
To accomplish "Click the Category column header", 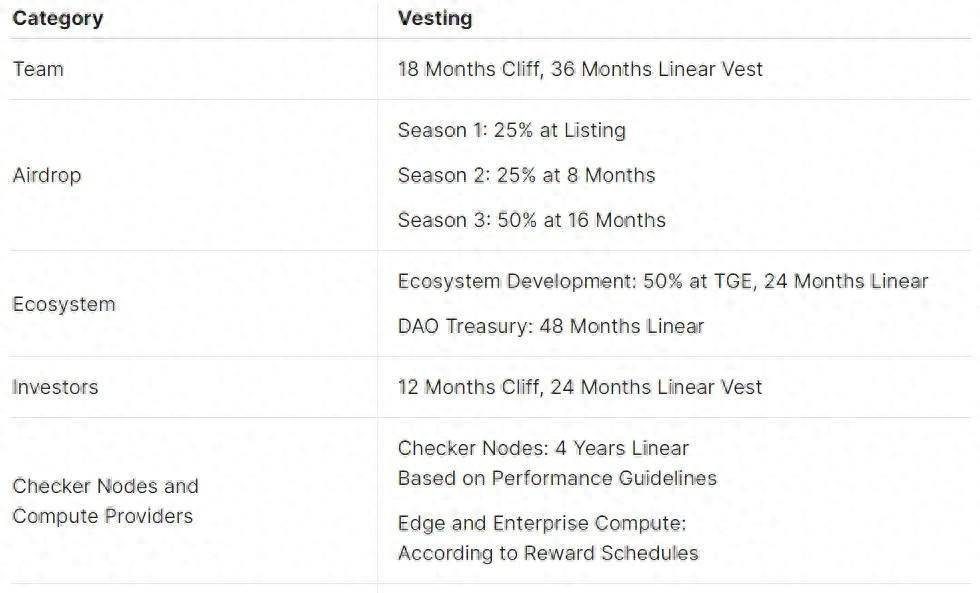I will tap(58, 19).
